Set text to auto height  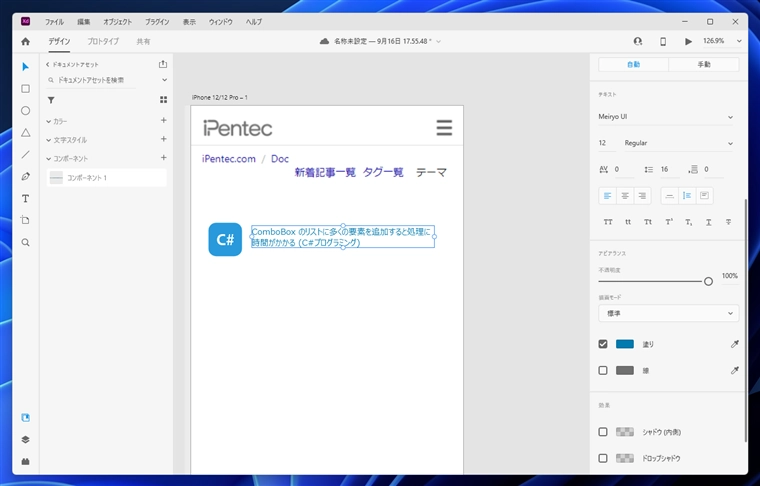pyautogui.click(x=687, y=196)
